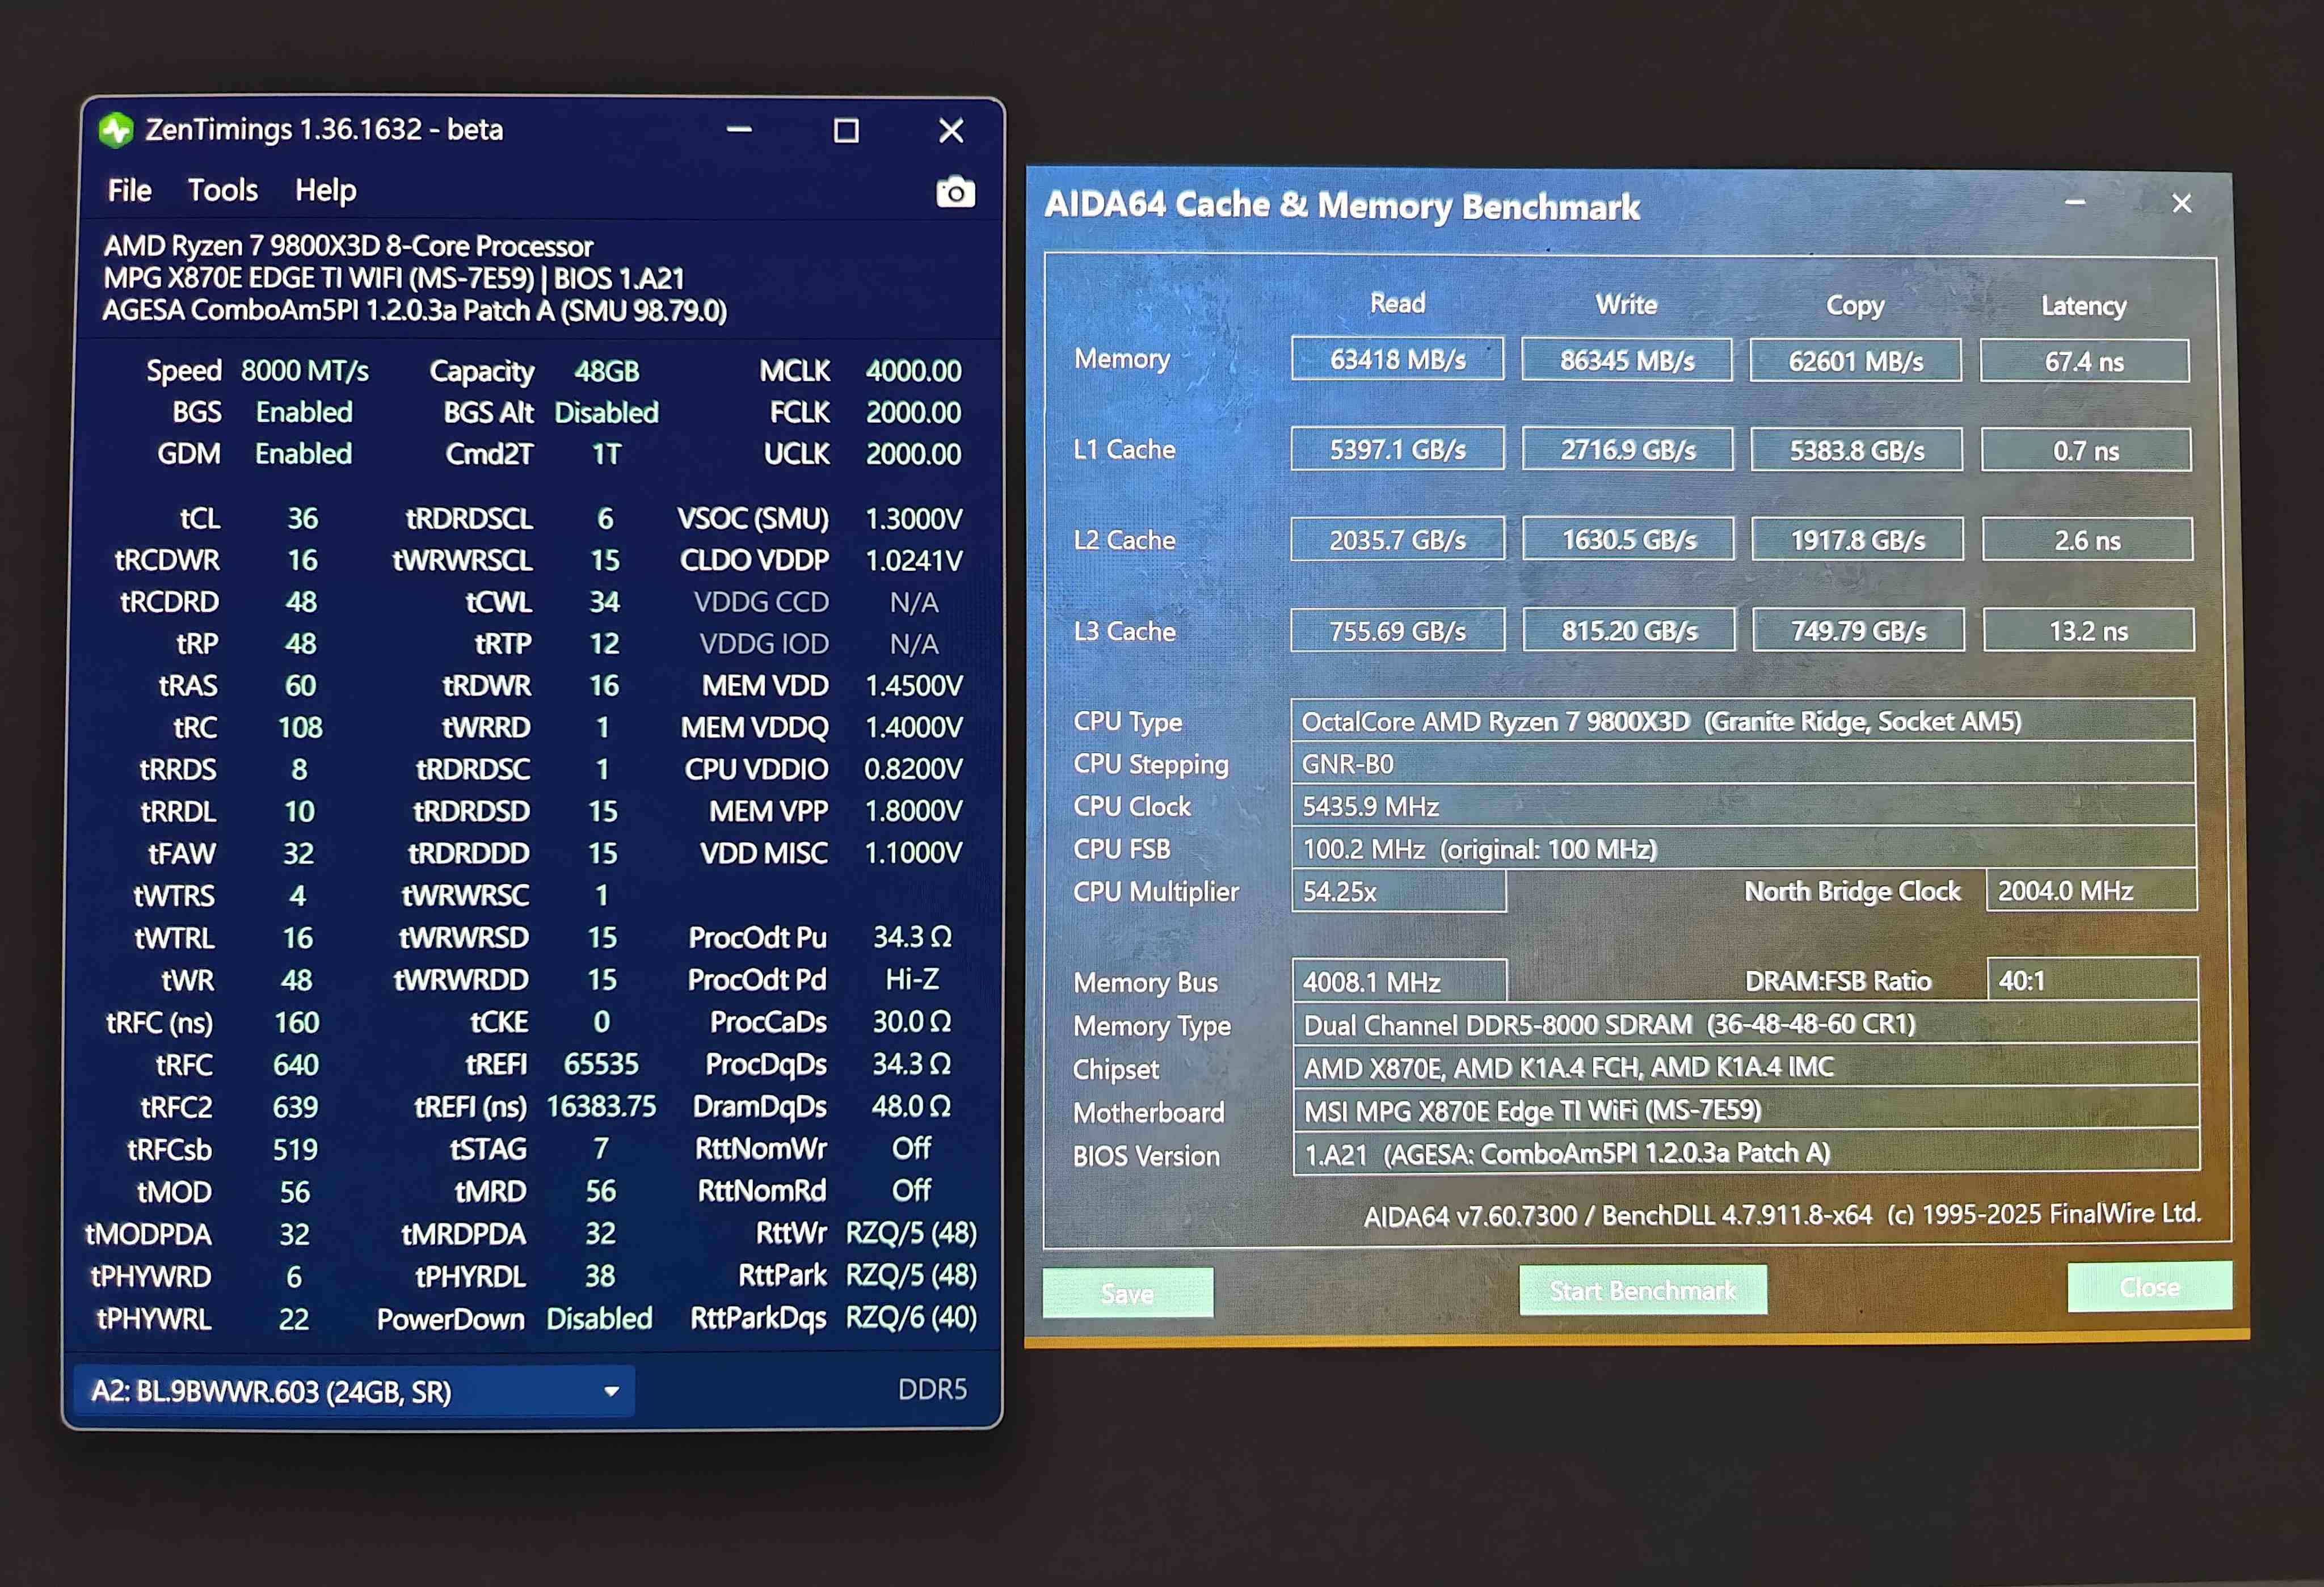Click the L2 Cache Write 1630.5 GB/s field
The height and width of the screenshot is (1587, 2324).
click(x=1629, y=540)
